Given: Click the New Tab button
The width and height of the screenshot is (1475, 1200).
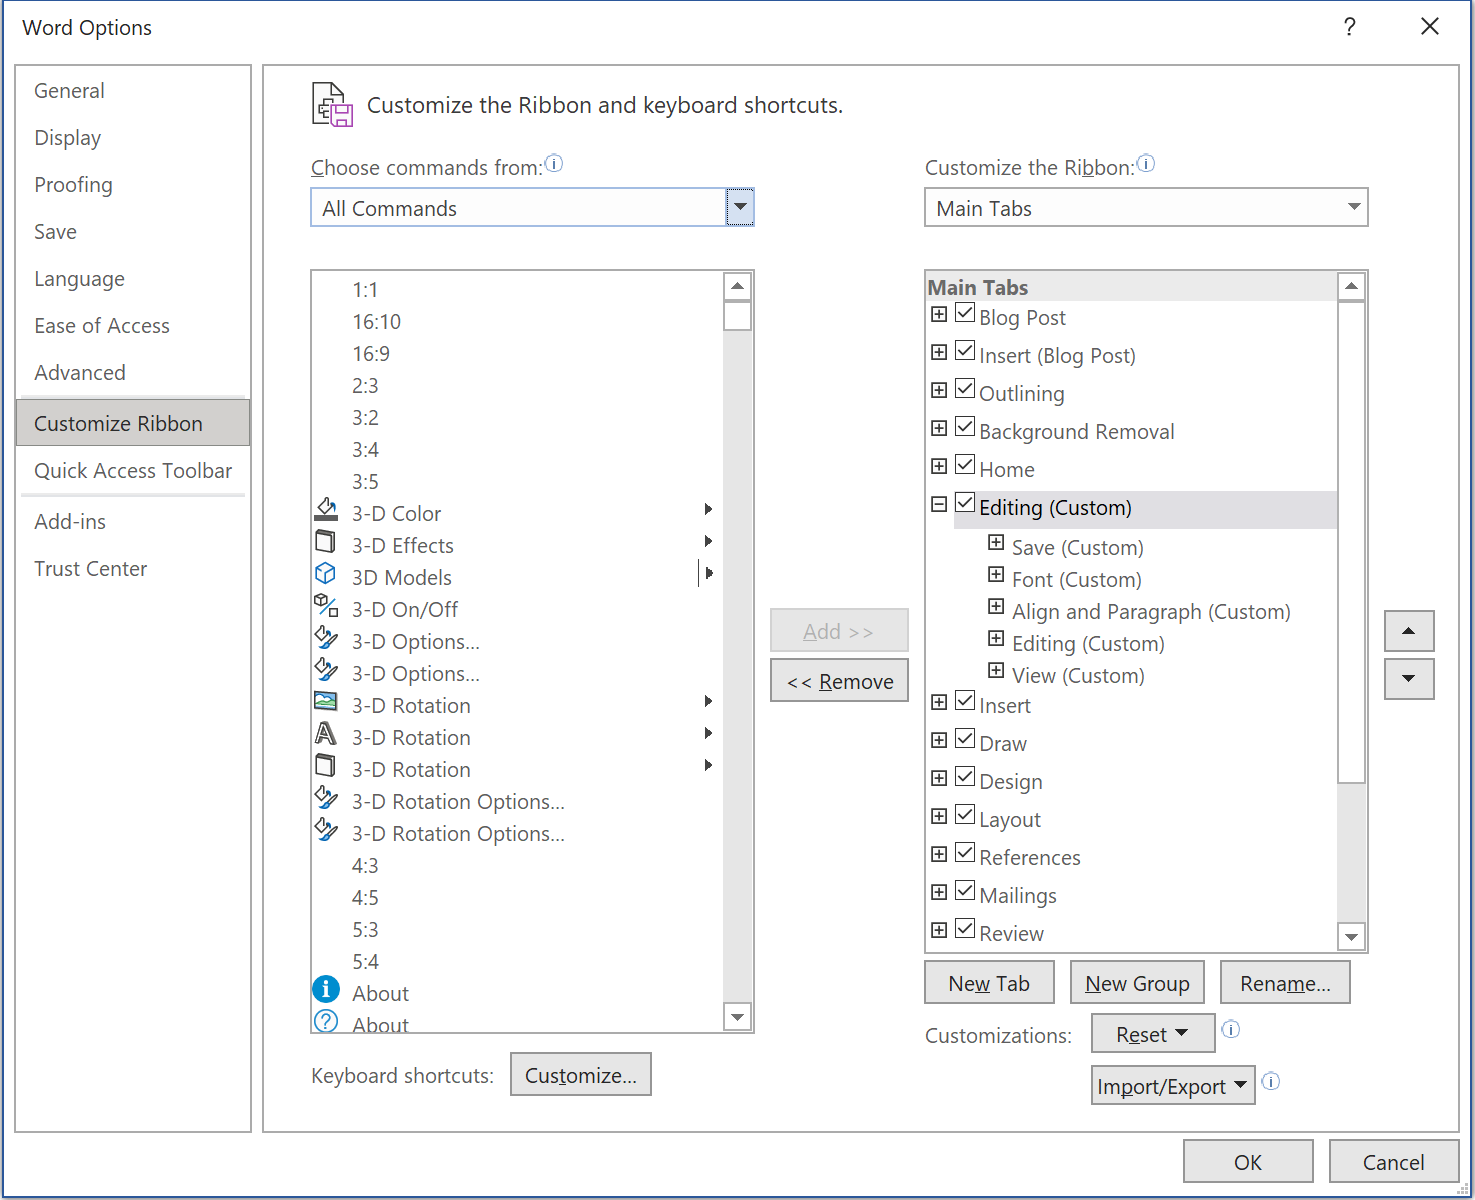Looking at the screenshot, I should [x=989, y=983].
